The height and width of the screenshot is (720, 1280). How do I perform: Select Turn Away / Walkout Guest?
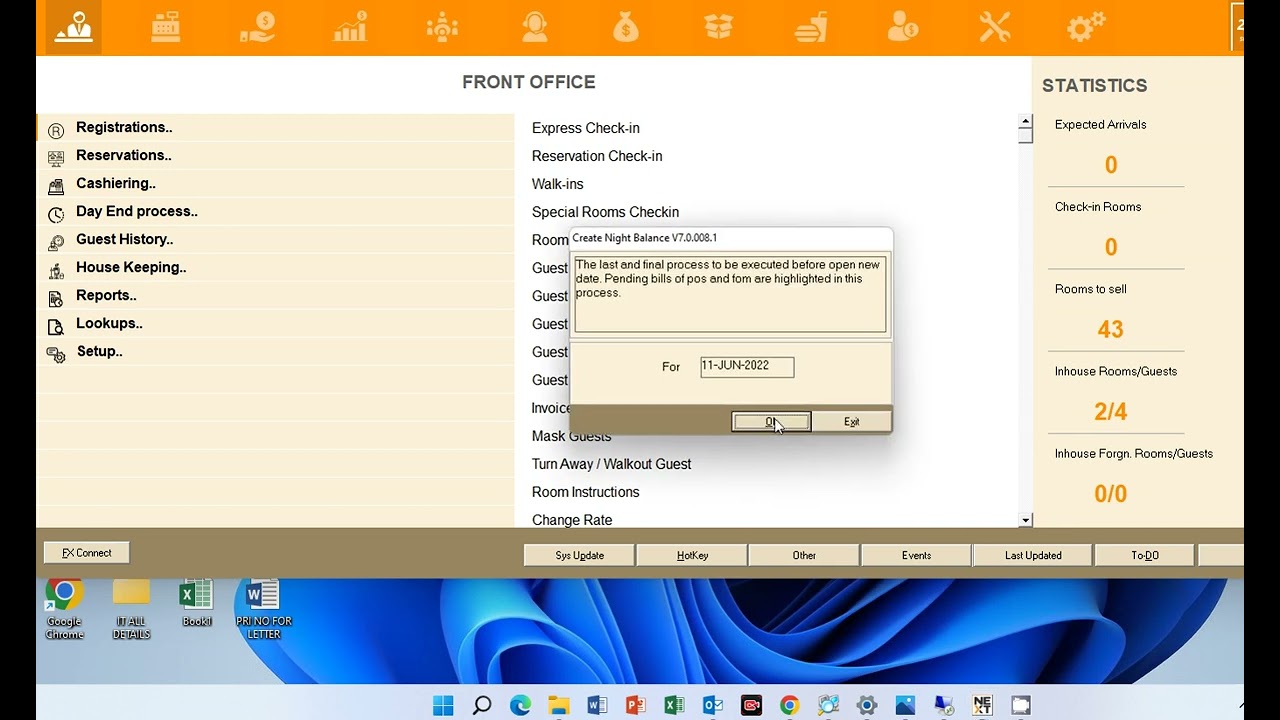(x=612, y=464)
